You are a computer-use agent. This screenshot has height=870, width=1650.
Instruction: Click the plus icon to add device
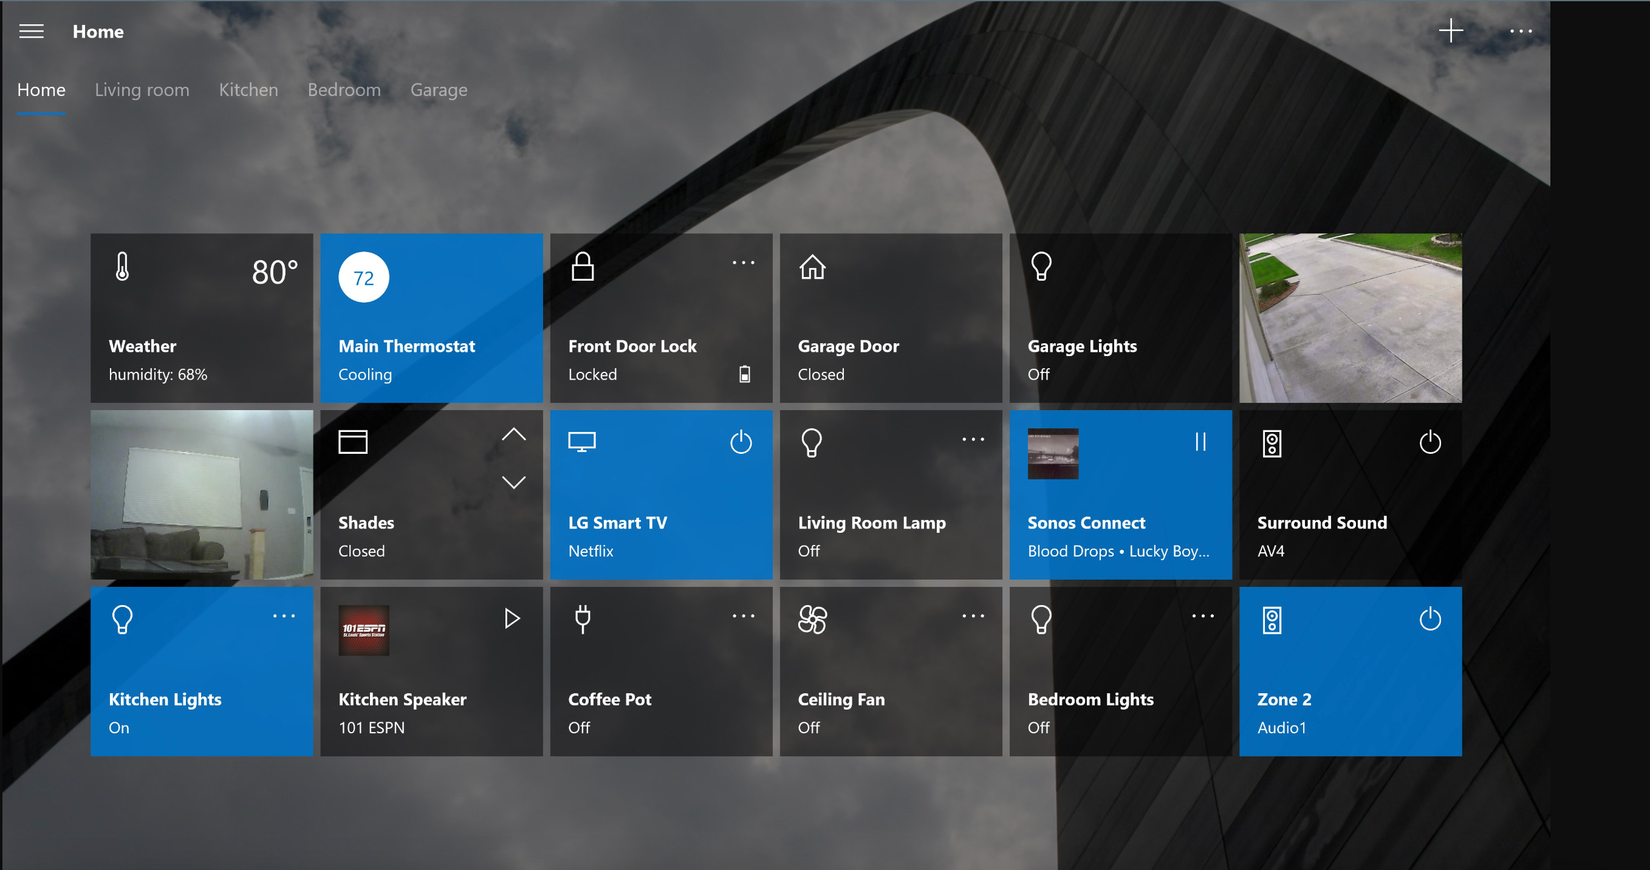[x=1450, y=31]
